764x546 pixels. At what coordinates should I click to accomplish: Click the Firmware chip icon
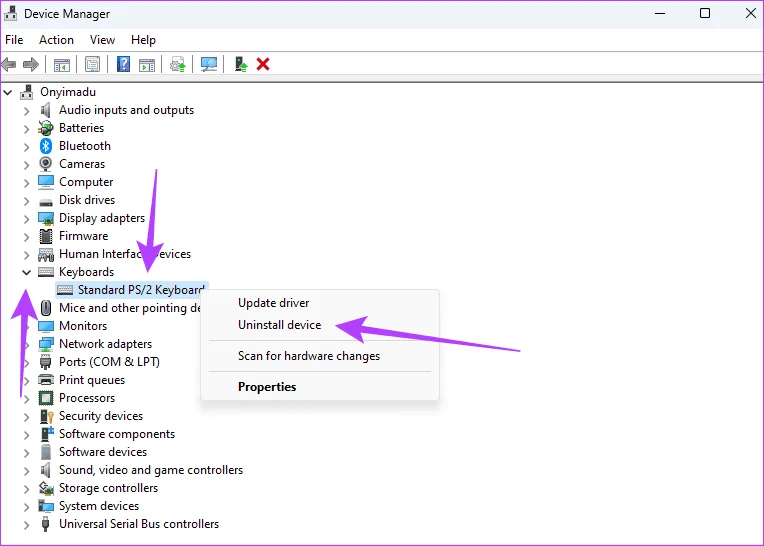click(46, 236)
